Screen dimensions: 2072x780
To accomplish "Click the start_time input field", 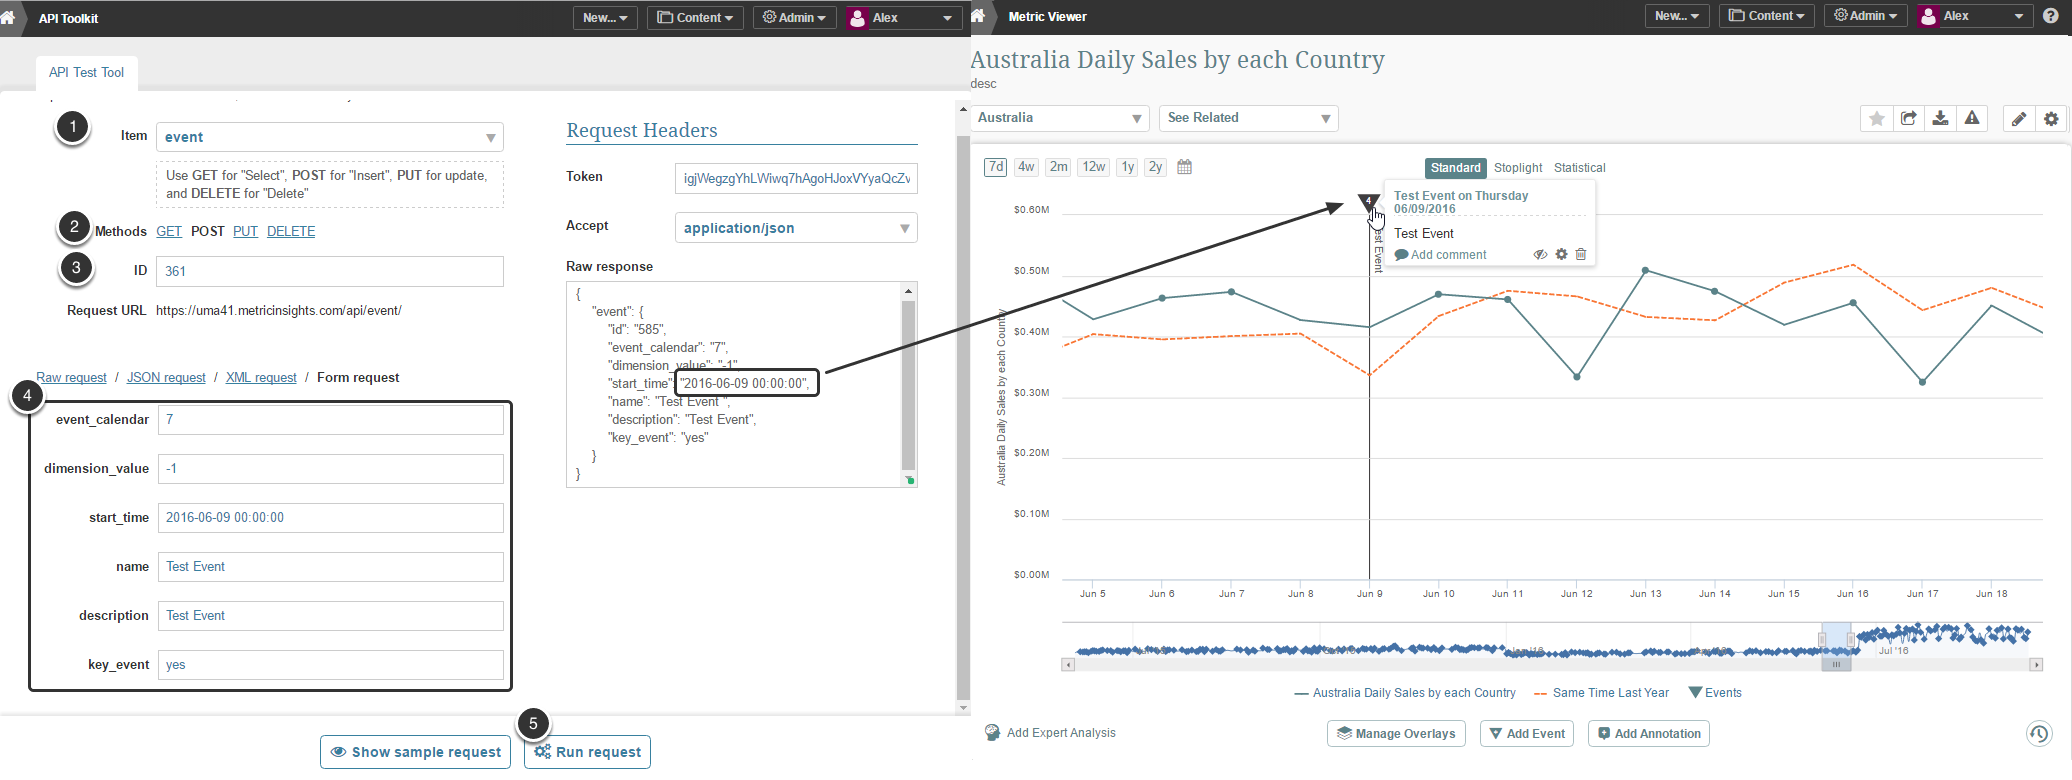I will click(330, 518).
